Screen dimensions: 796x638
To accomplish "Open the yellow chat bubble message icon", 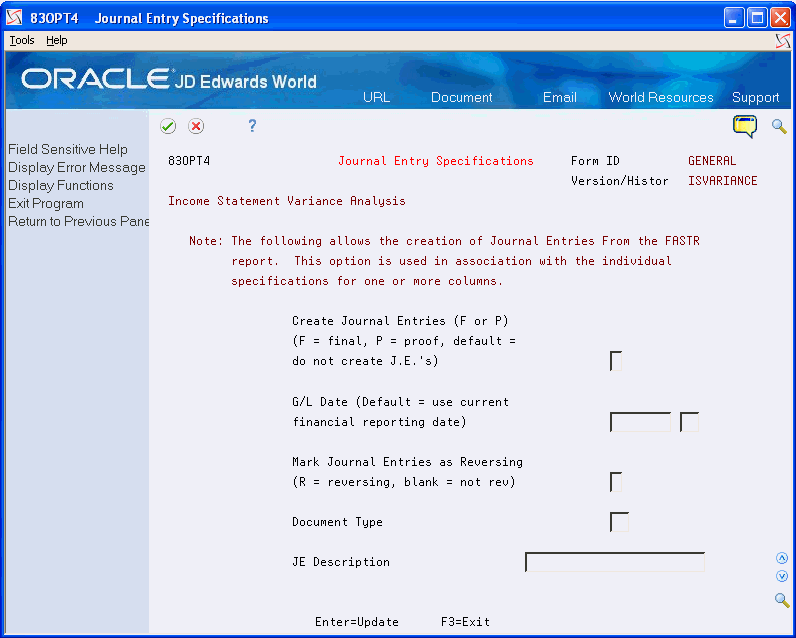I will point(745,126).
